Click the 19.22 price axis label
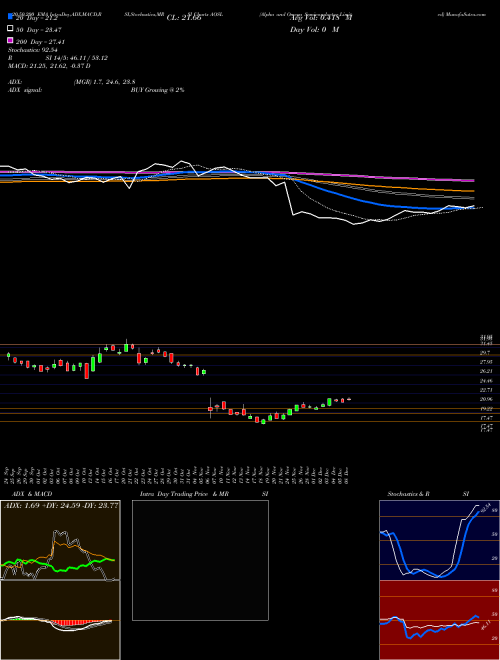 [x=486, y=409]
